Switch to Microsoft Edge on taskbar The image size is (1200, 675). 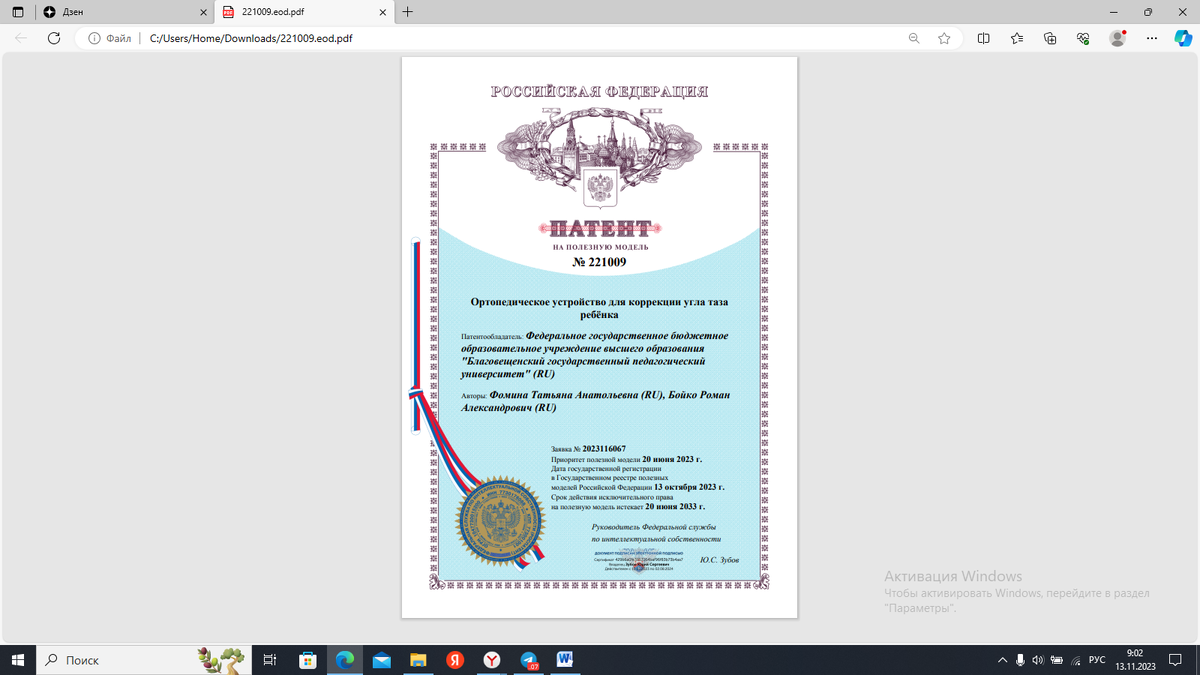point(345,660)
